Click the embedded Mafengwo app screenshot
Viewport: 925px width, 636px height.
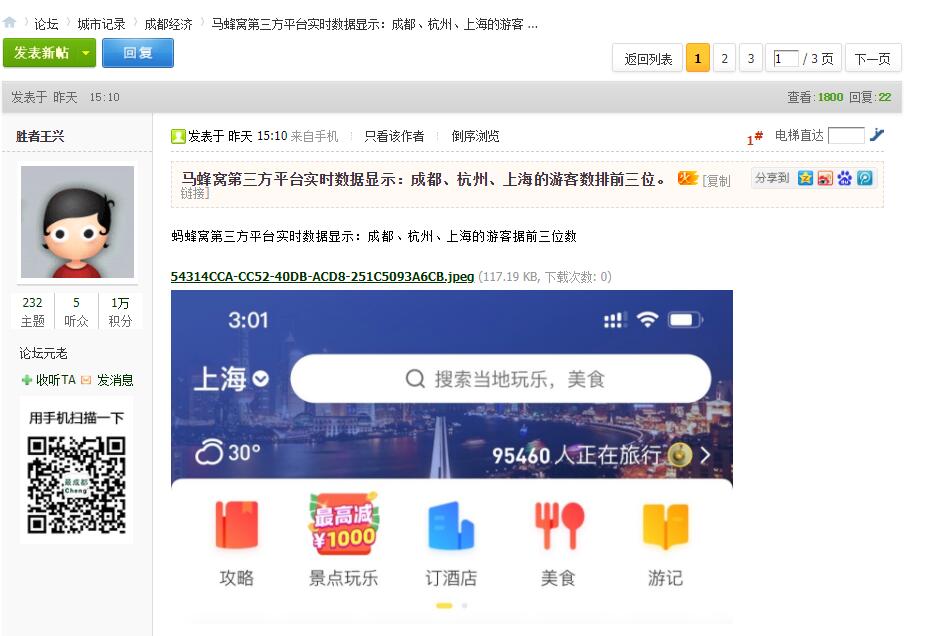pos(452,457)
